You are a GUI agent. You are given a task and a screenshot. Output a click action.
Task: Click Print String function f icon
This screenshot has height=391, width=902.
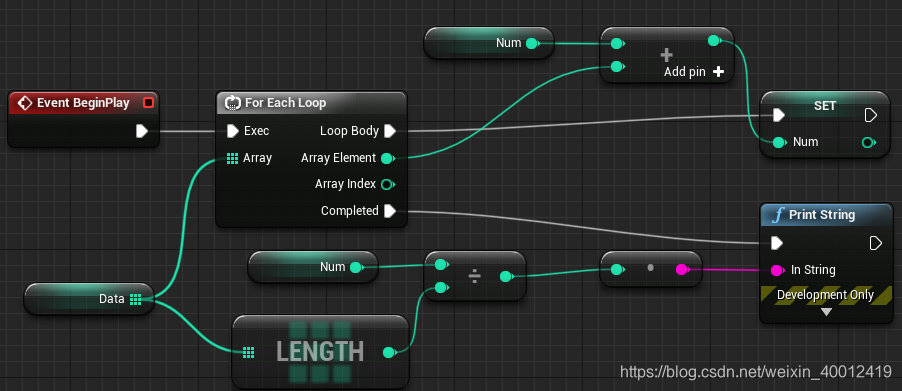(778, 215)
